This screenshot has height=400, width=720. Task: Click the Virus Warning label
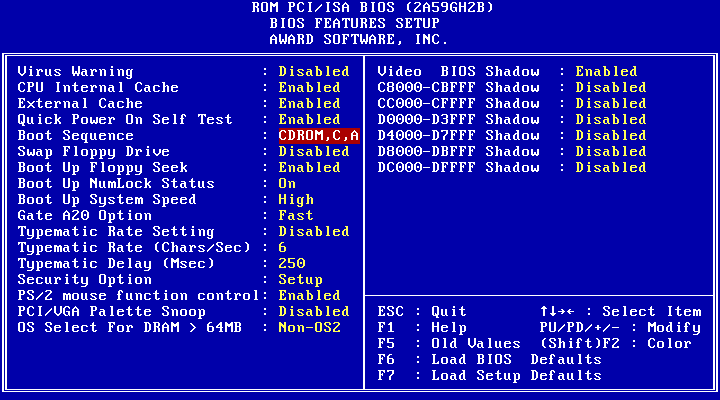point(75,71)
